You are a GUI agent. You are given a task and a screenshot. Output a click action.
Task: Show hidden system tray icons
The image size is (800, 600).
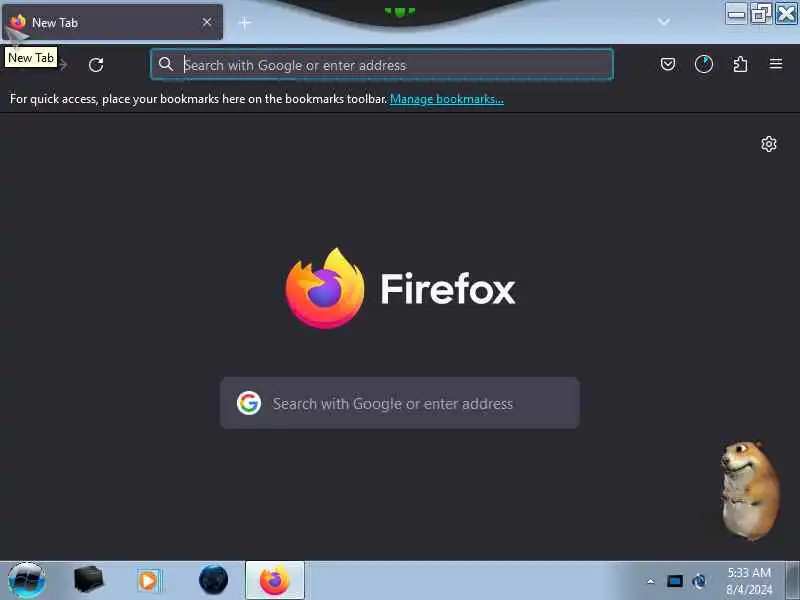click(x=651, y=581)
